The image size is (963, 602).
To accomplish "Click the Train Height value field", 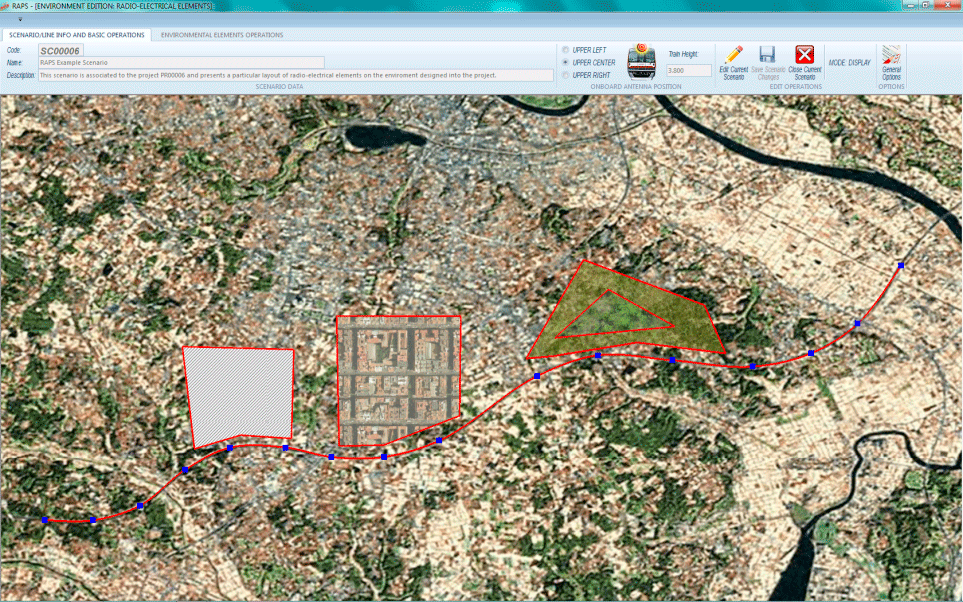I will click(689, 71).
